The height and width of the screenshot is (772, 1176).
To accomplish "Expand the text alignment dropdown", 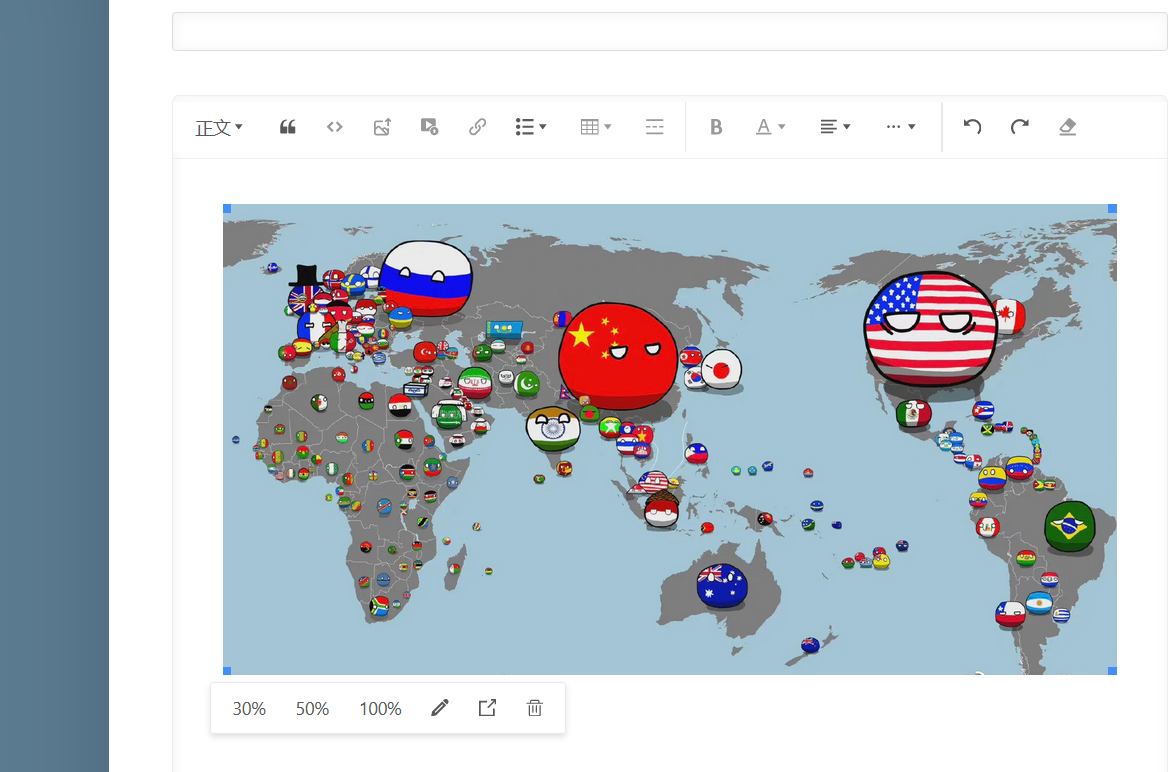I will 835,127.
